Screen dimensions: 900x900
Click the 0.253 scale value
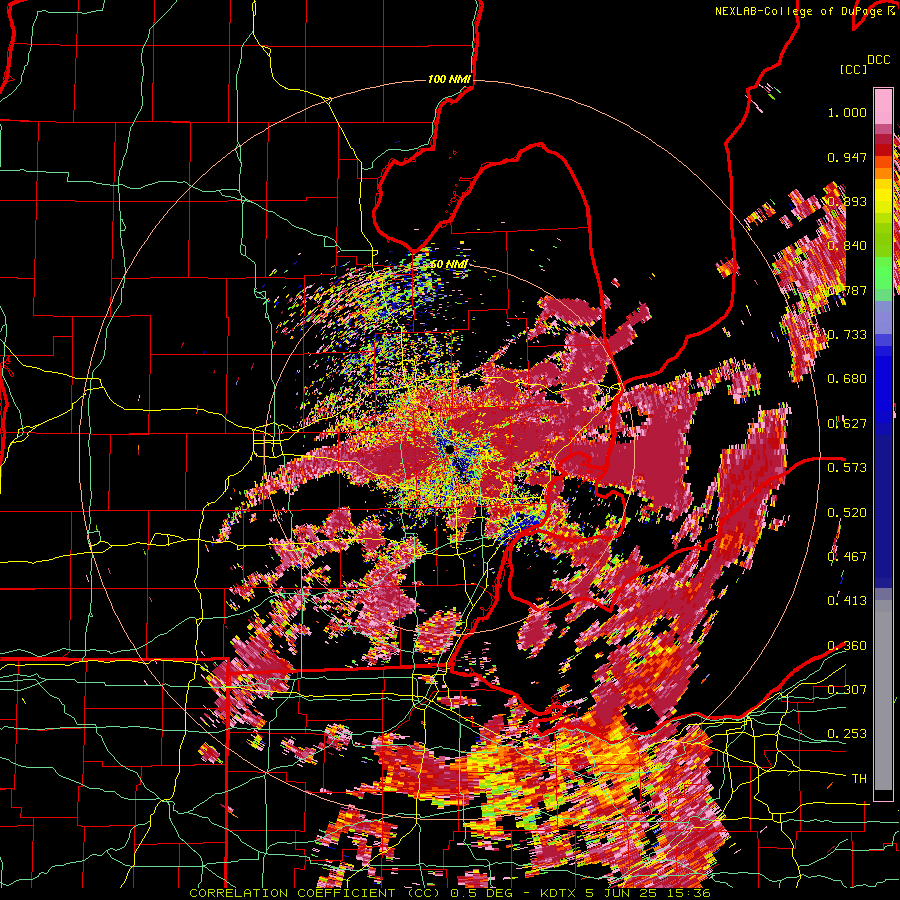pos(847,734)
